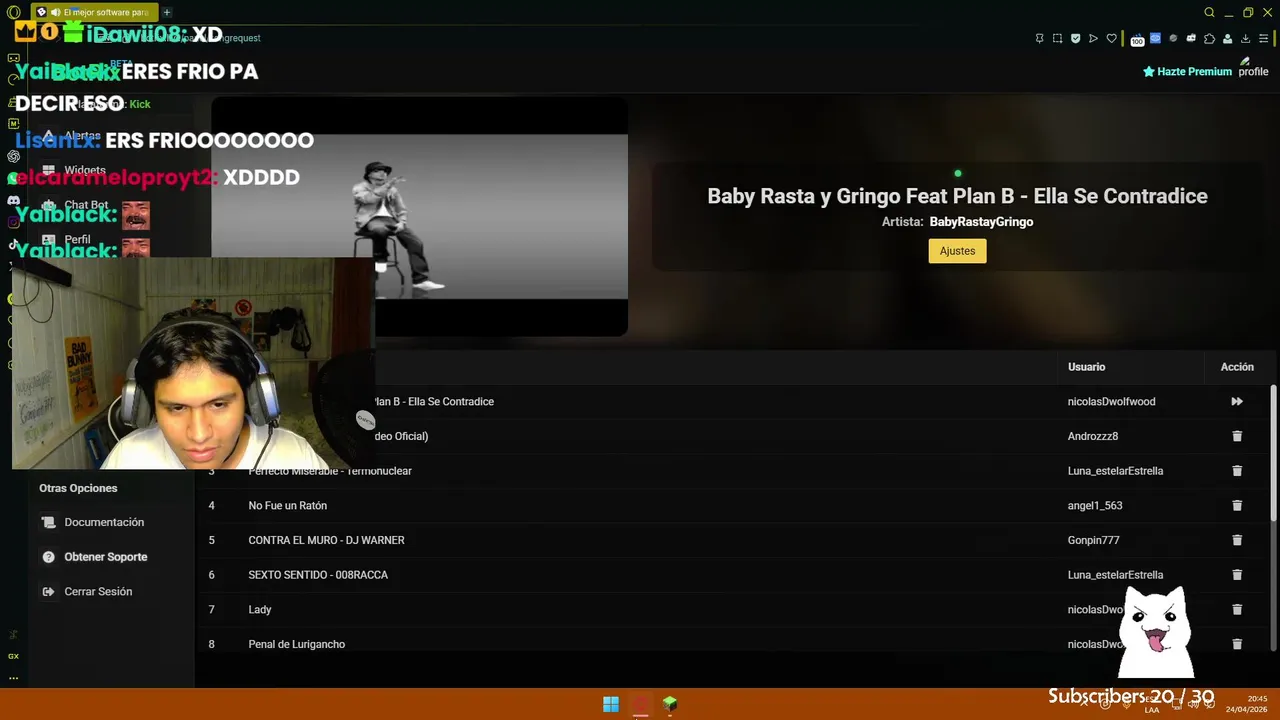Click username angel1_563 in the queue
The image size is (1280, 720).
point(1095,506)
